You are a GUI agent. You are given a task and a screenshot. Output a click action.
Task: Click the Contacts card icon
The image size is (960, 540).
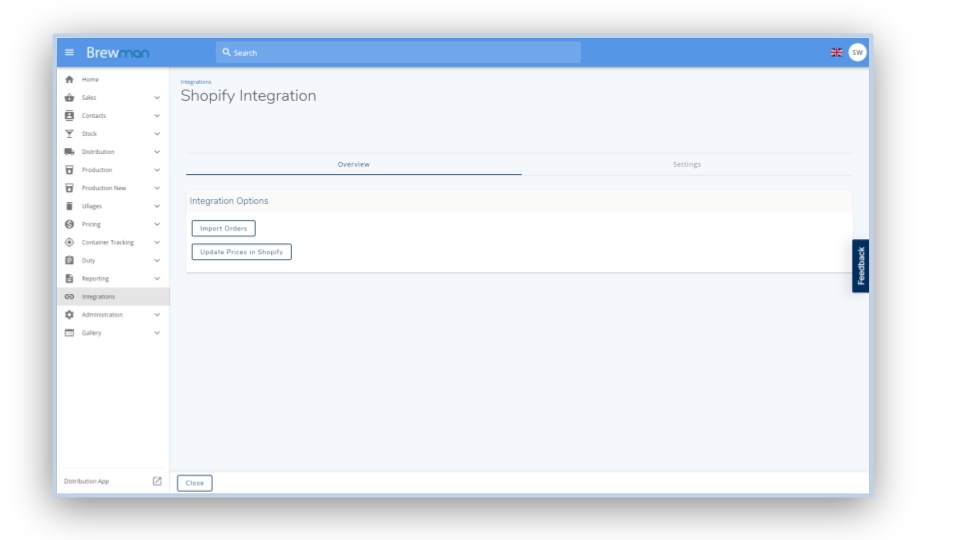click(69, 116)
